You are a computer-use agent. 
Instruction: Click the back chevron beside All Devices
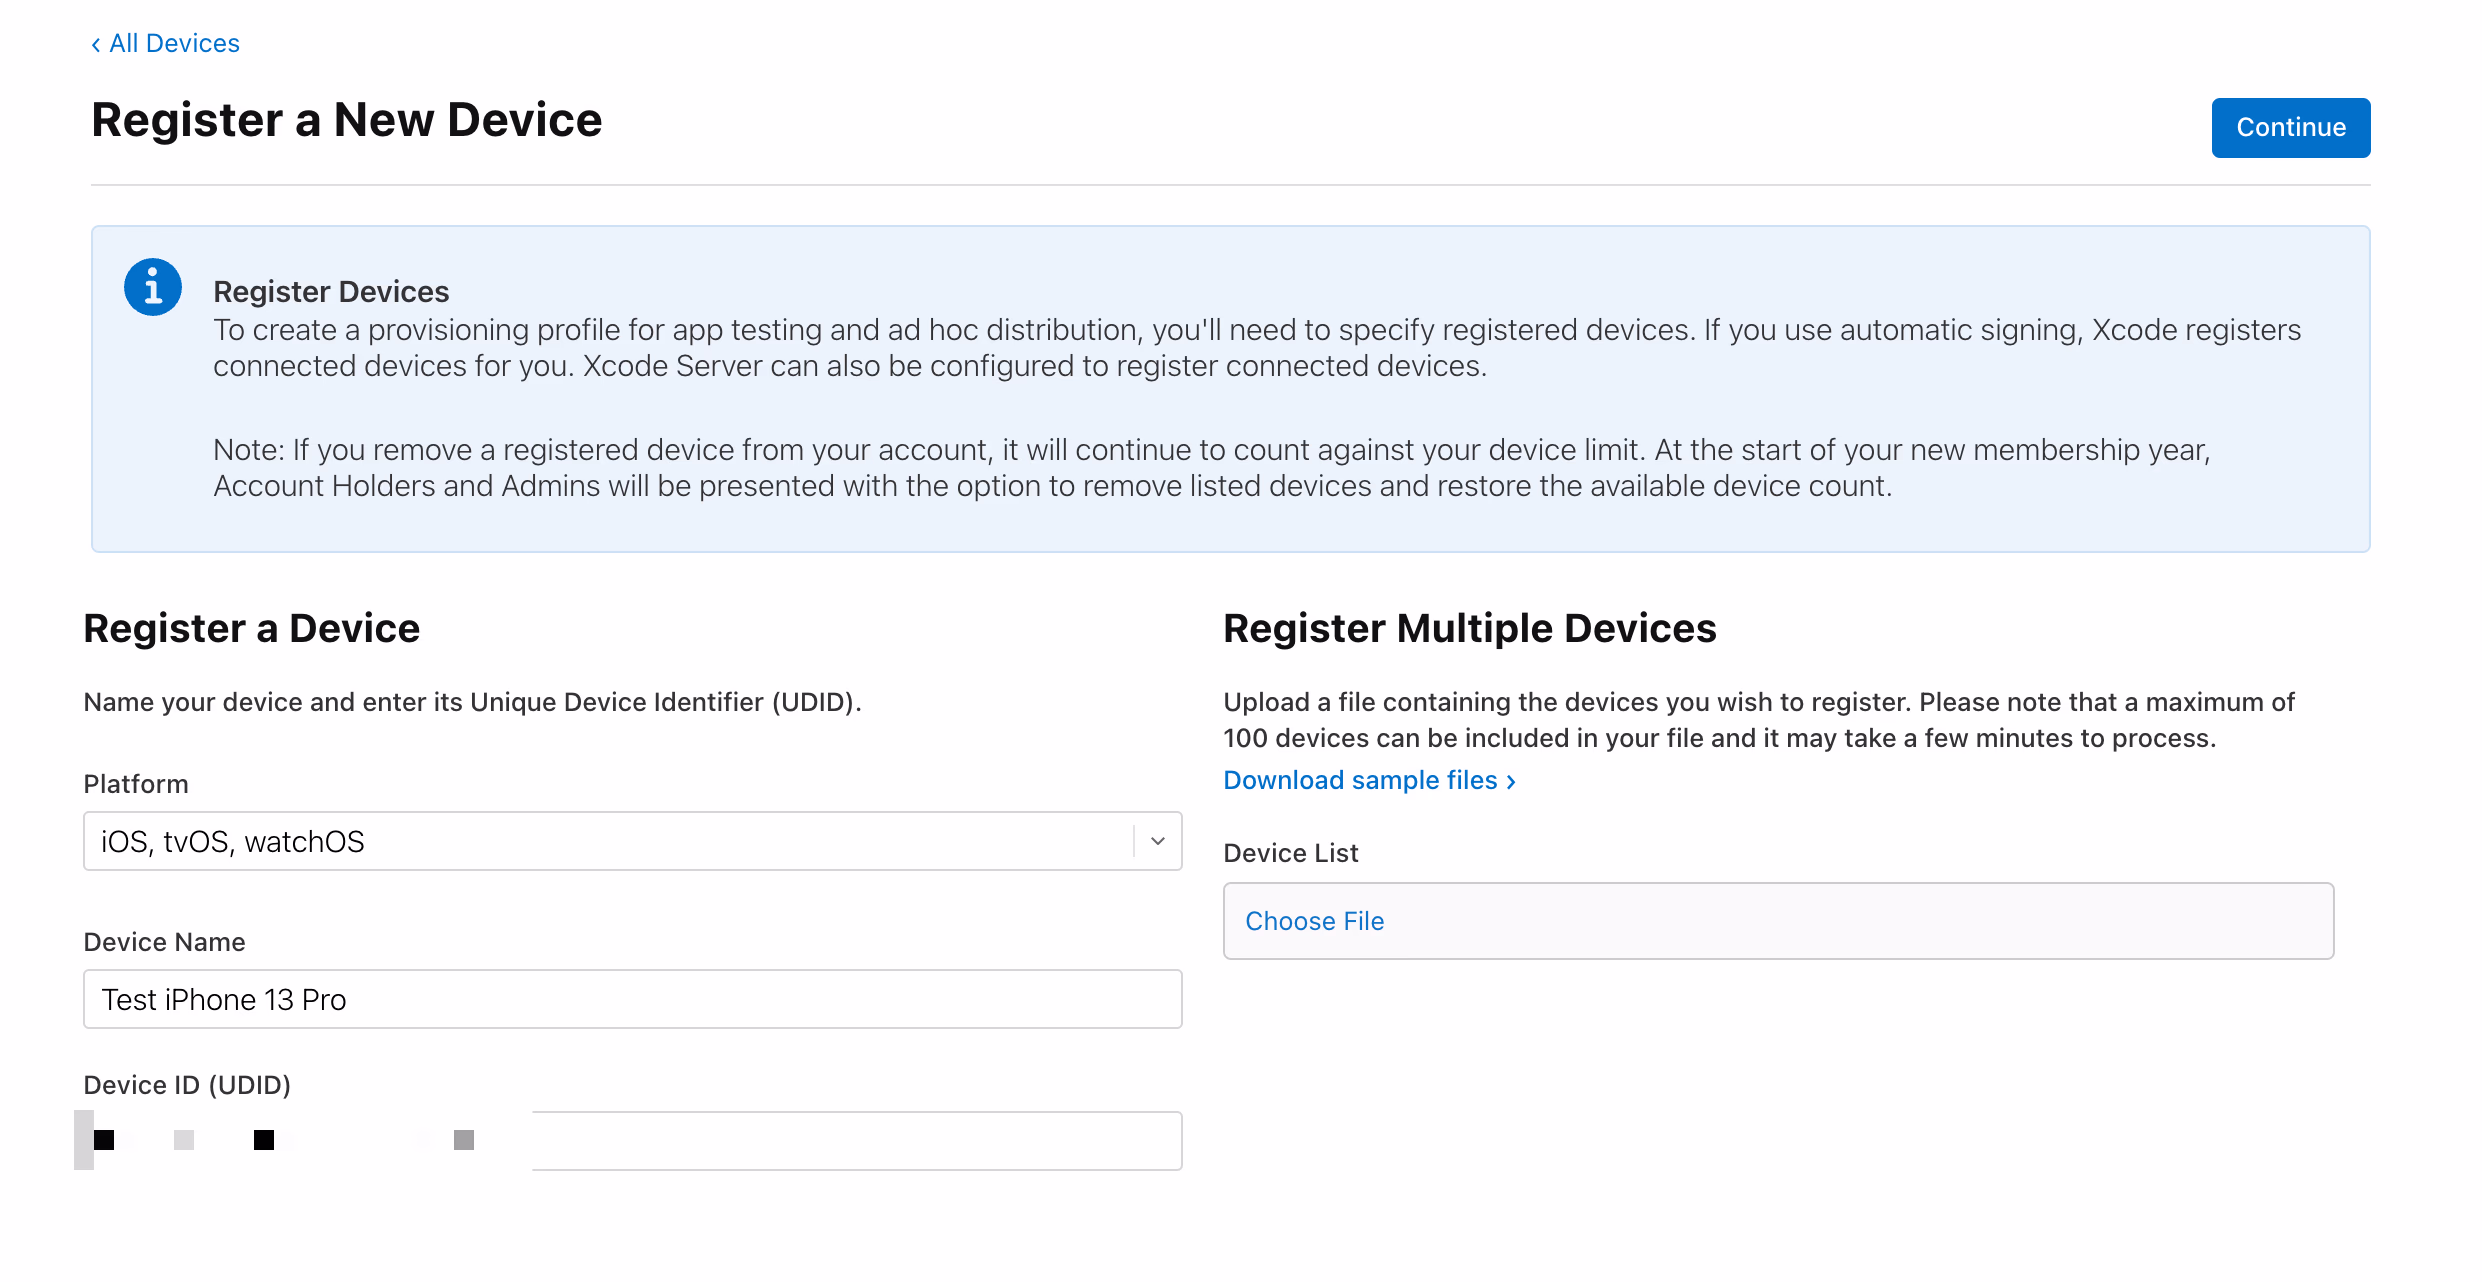[96, 44]
